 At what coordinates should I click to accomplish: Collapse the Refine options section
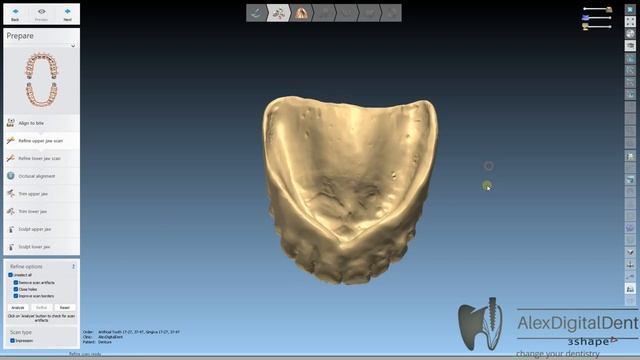73,267
